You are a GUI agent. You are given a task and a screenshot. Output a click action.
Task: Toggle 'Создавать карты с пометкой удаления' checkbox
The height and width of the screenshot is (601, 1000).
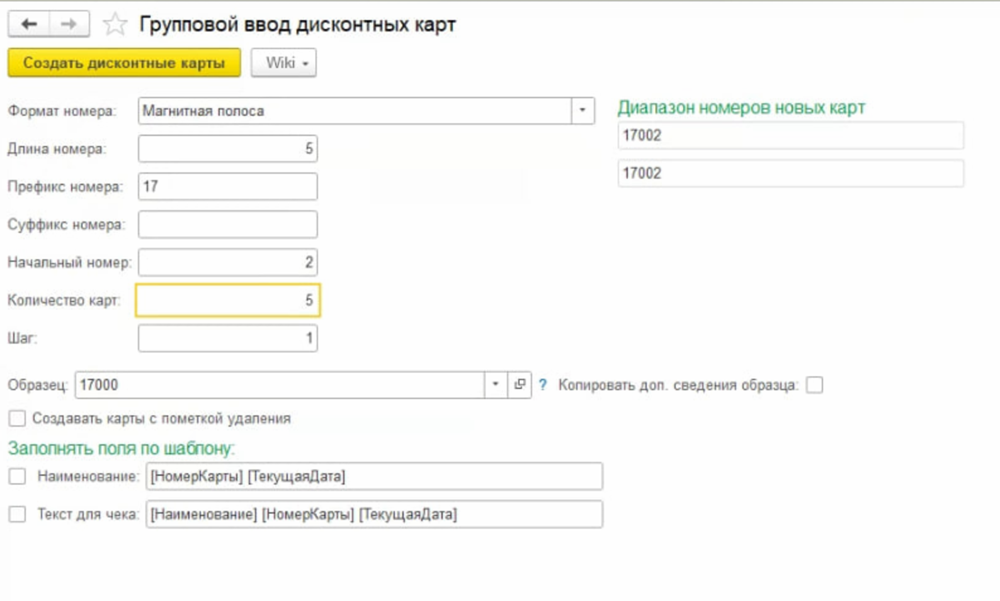click(x=16, y=419)
